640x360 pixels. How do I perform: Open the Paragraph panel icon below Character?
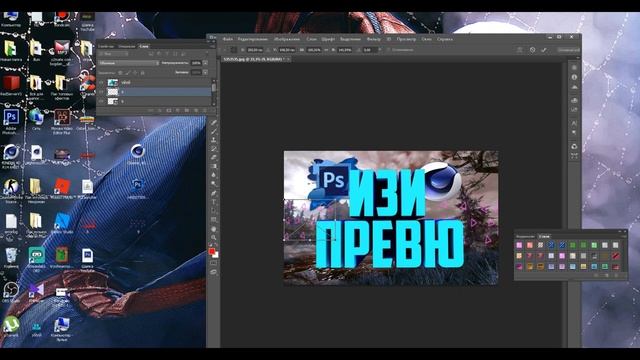[x=574, y=133]
